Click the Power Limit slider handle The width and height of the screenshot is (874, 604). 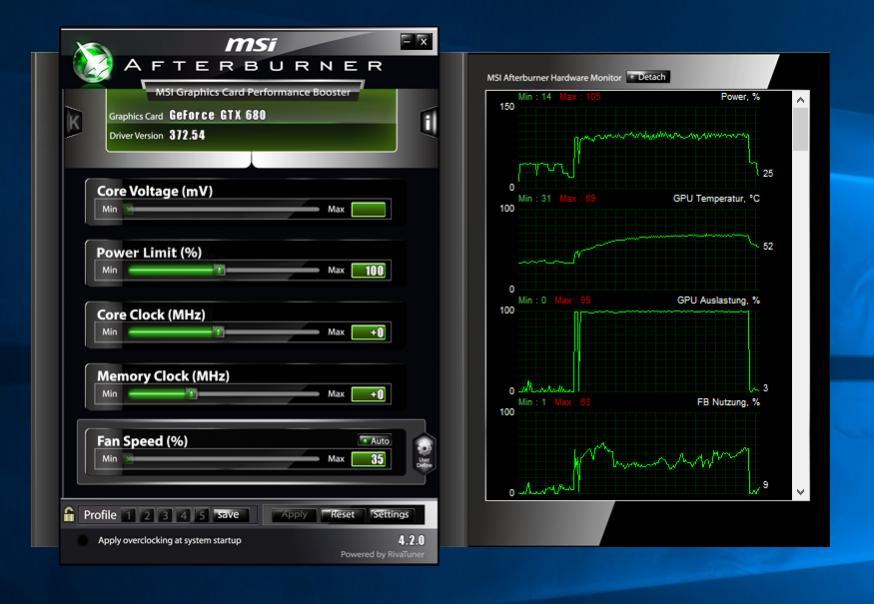click(x=219, y=270)
